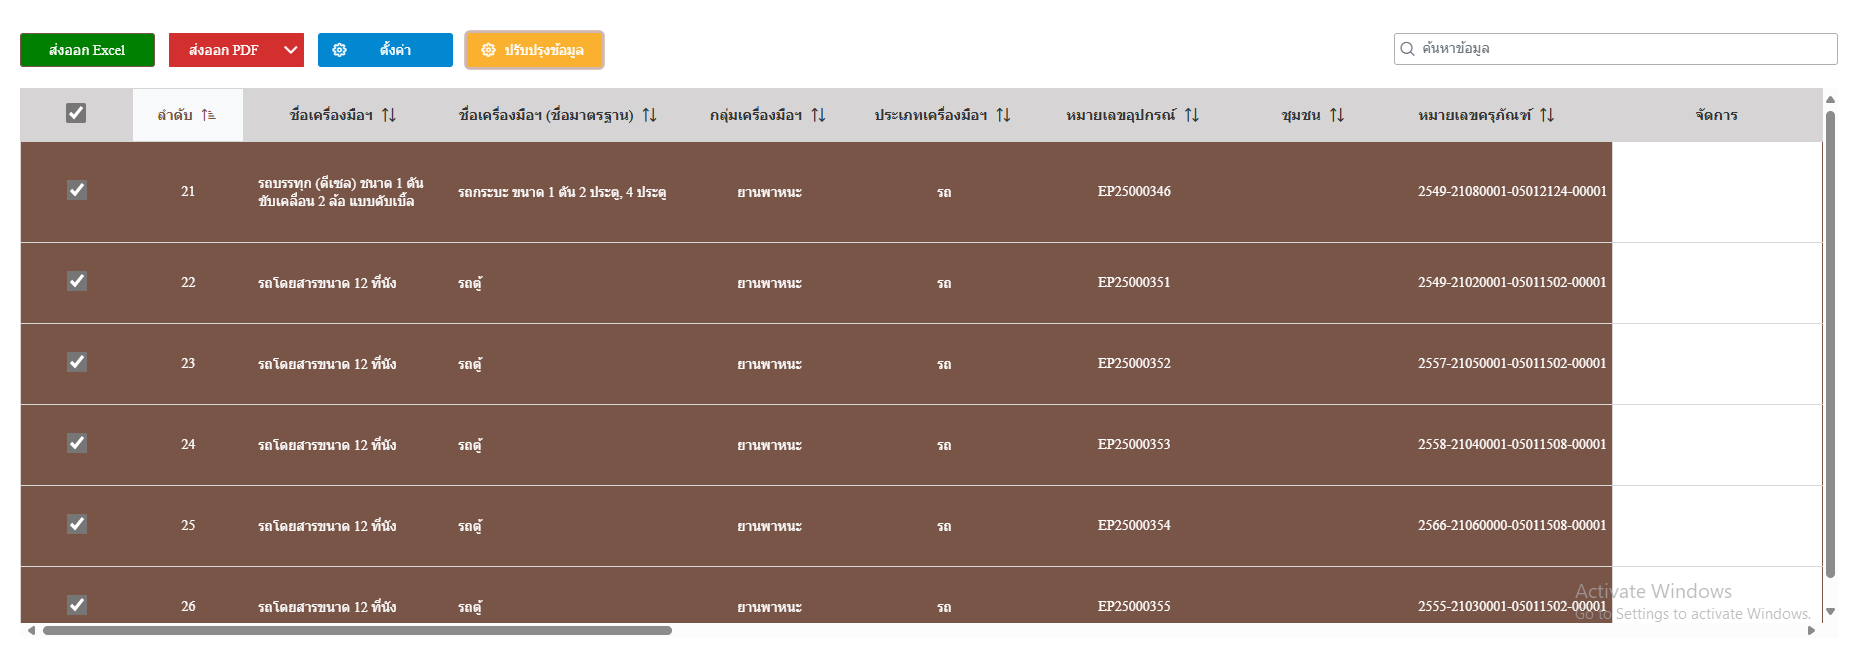1856x656 pixels.
Task: Click รถโดยสารขนาด 12 ที่นั่ง in row 25
Action: coord(327,526)
